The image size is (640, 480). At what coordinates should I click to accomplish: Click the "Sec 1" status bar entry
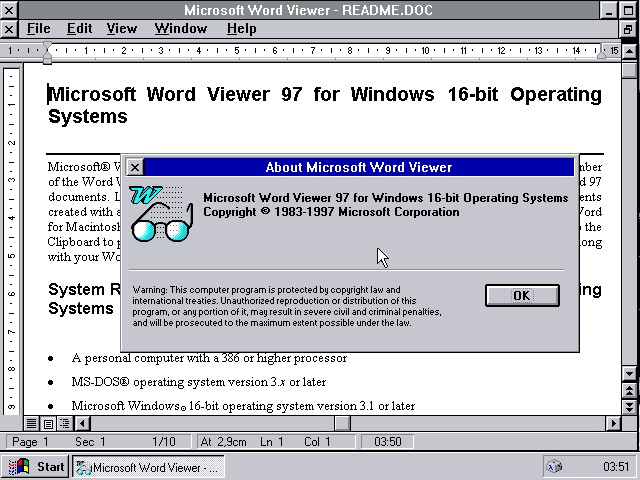pos(90,442)
